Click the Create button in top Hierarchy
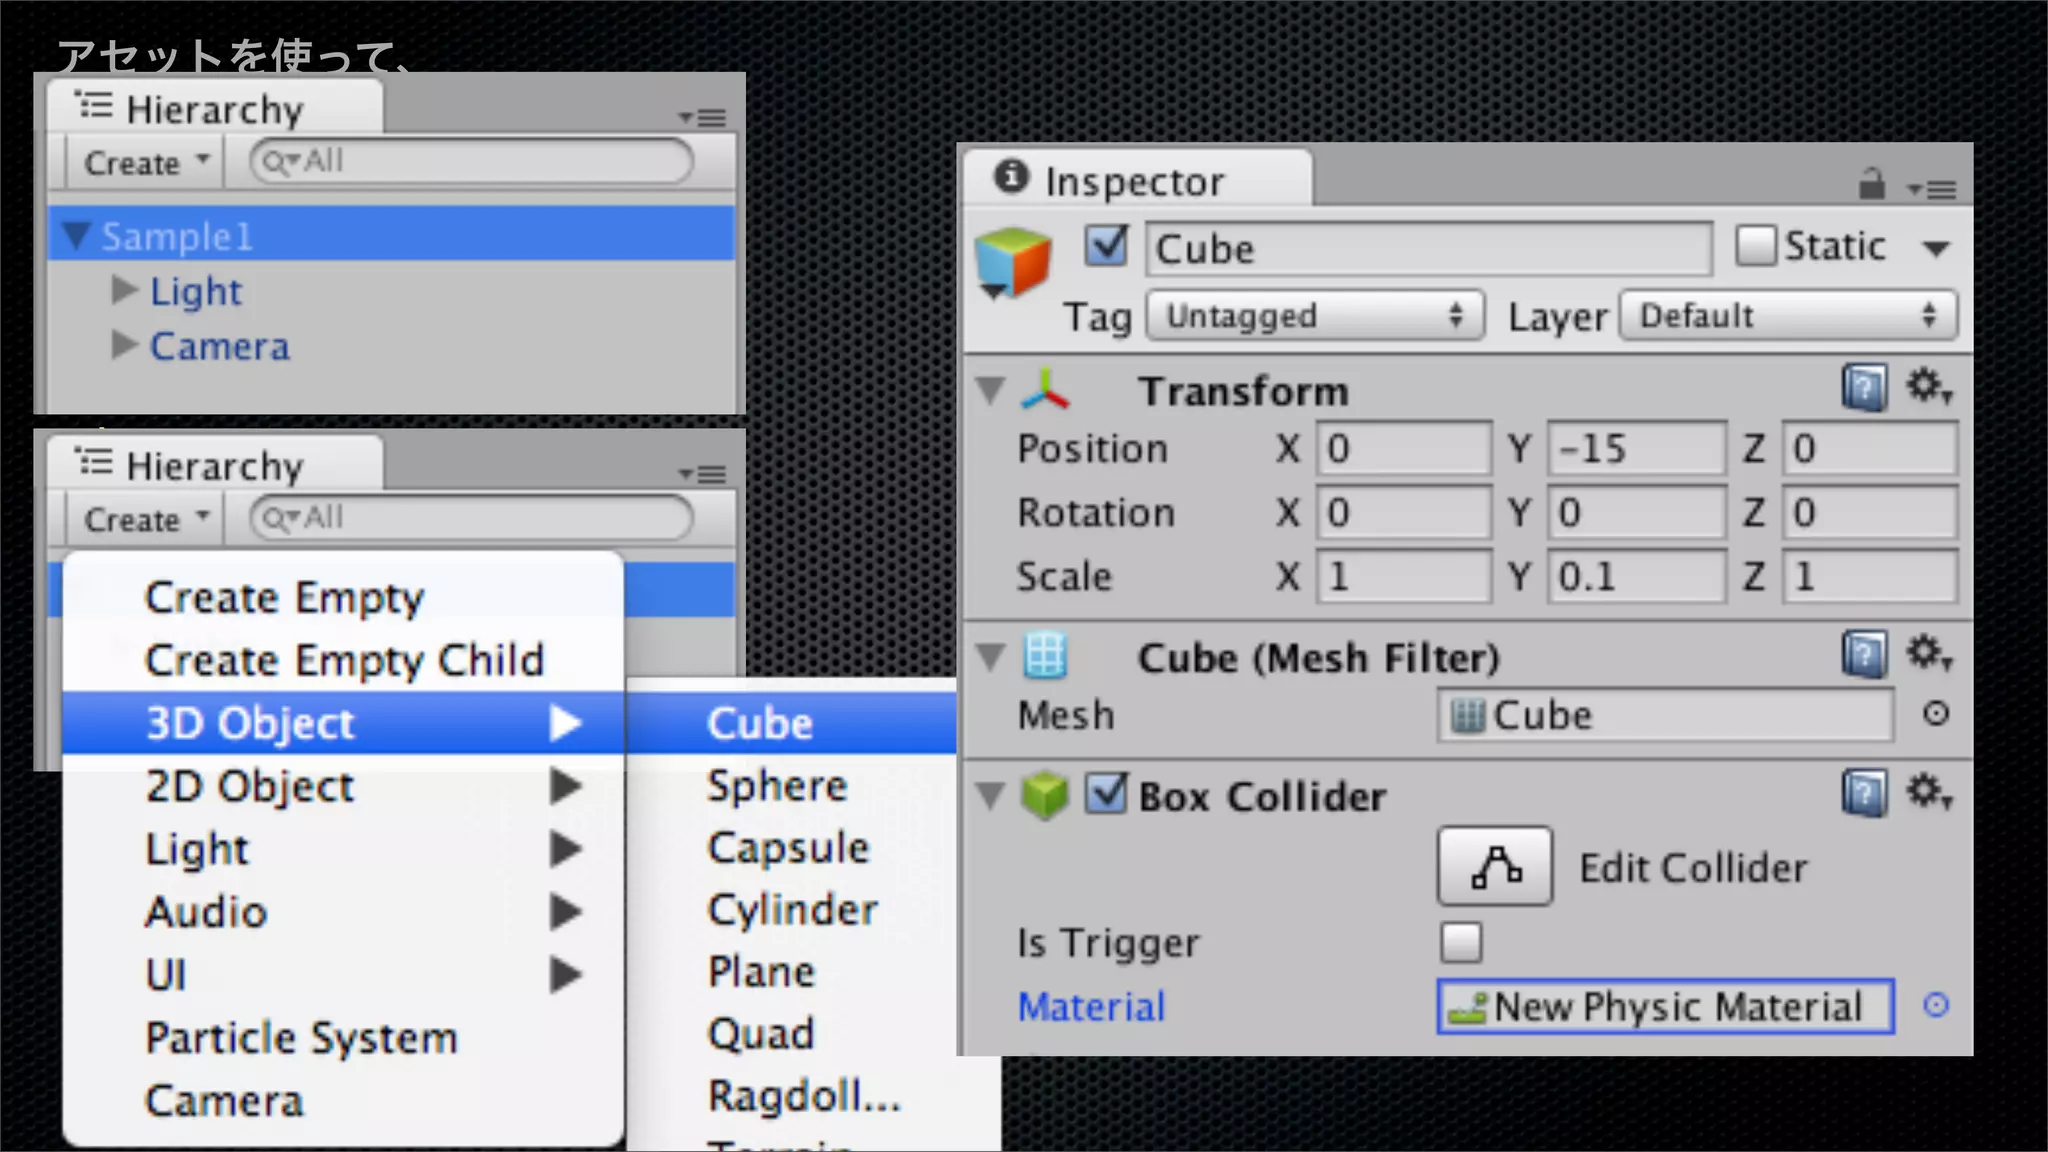2048x1152 pixels. click(x=146, y=163)
